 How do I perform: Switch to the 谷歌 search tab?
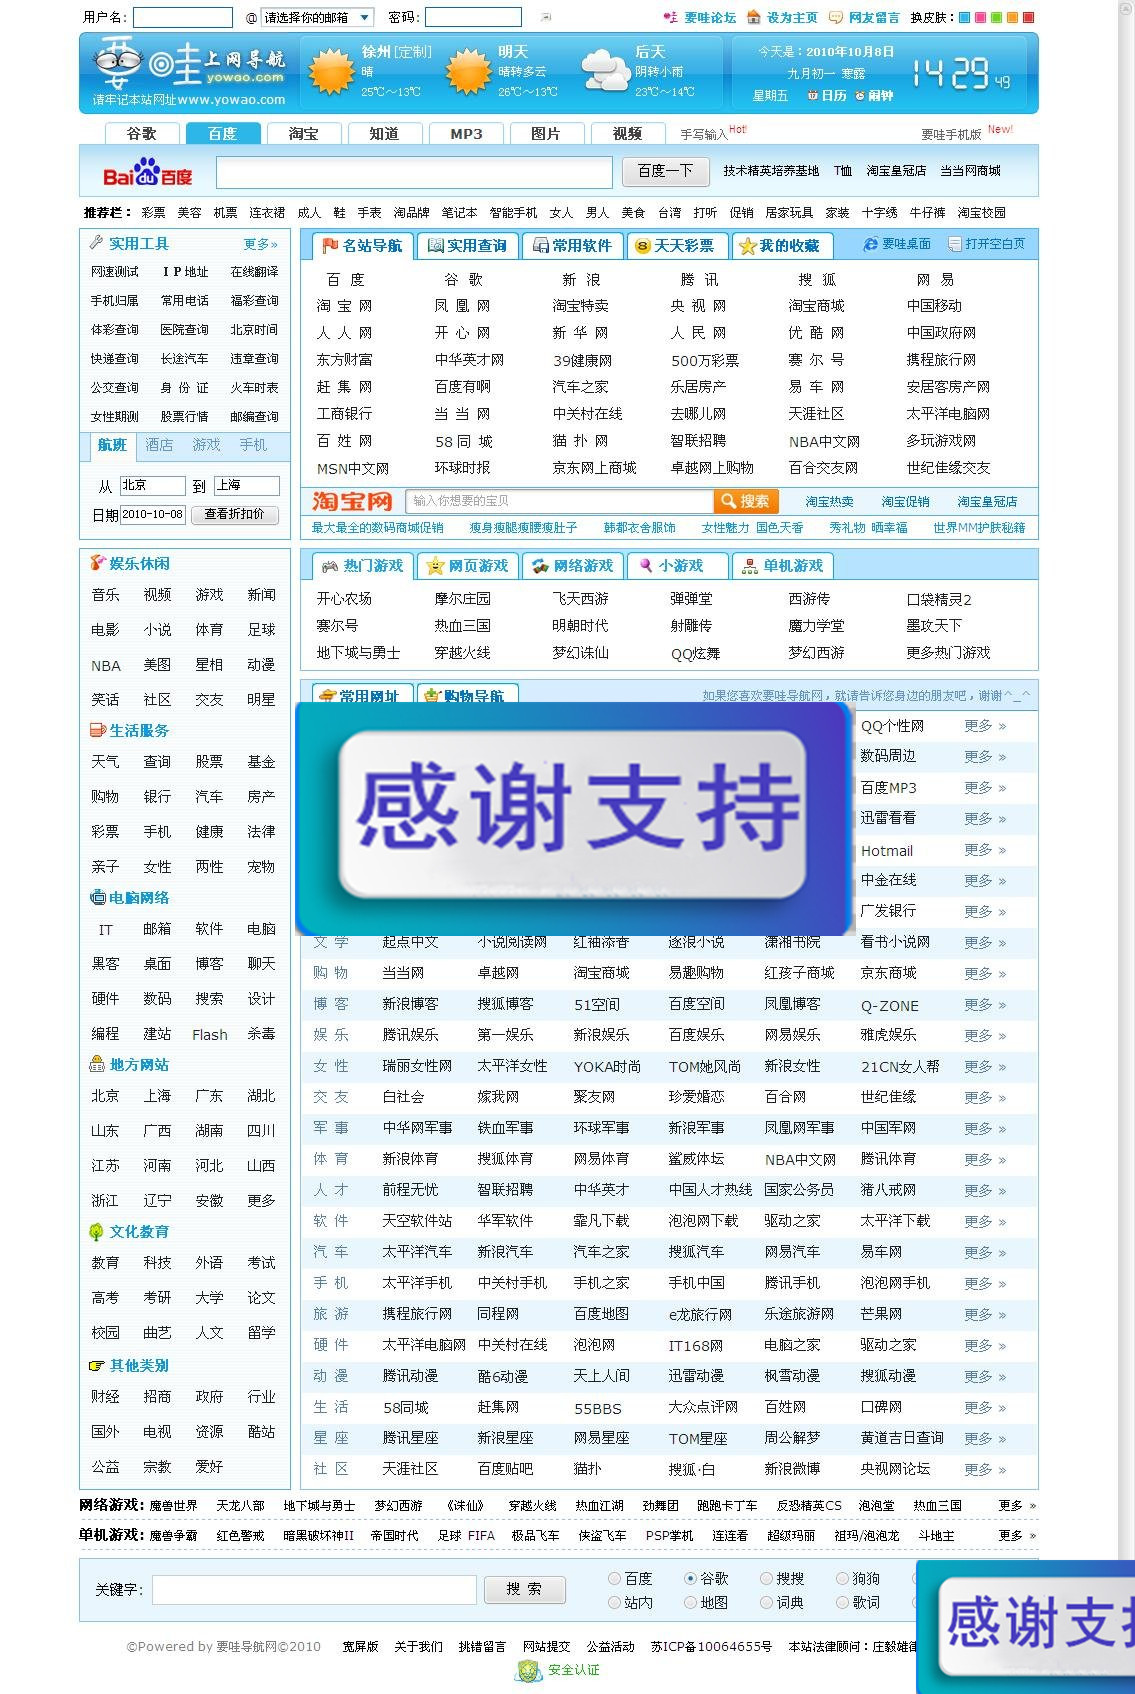[141, 133]
